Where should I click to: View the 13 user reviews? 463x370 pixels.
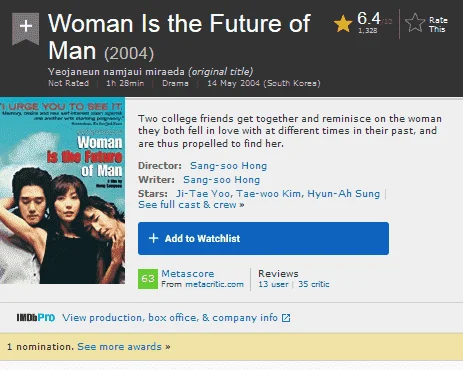click(273, 284)
